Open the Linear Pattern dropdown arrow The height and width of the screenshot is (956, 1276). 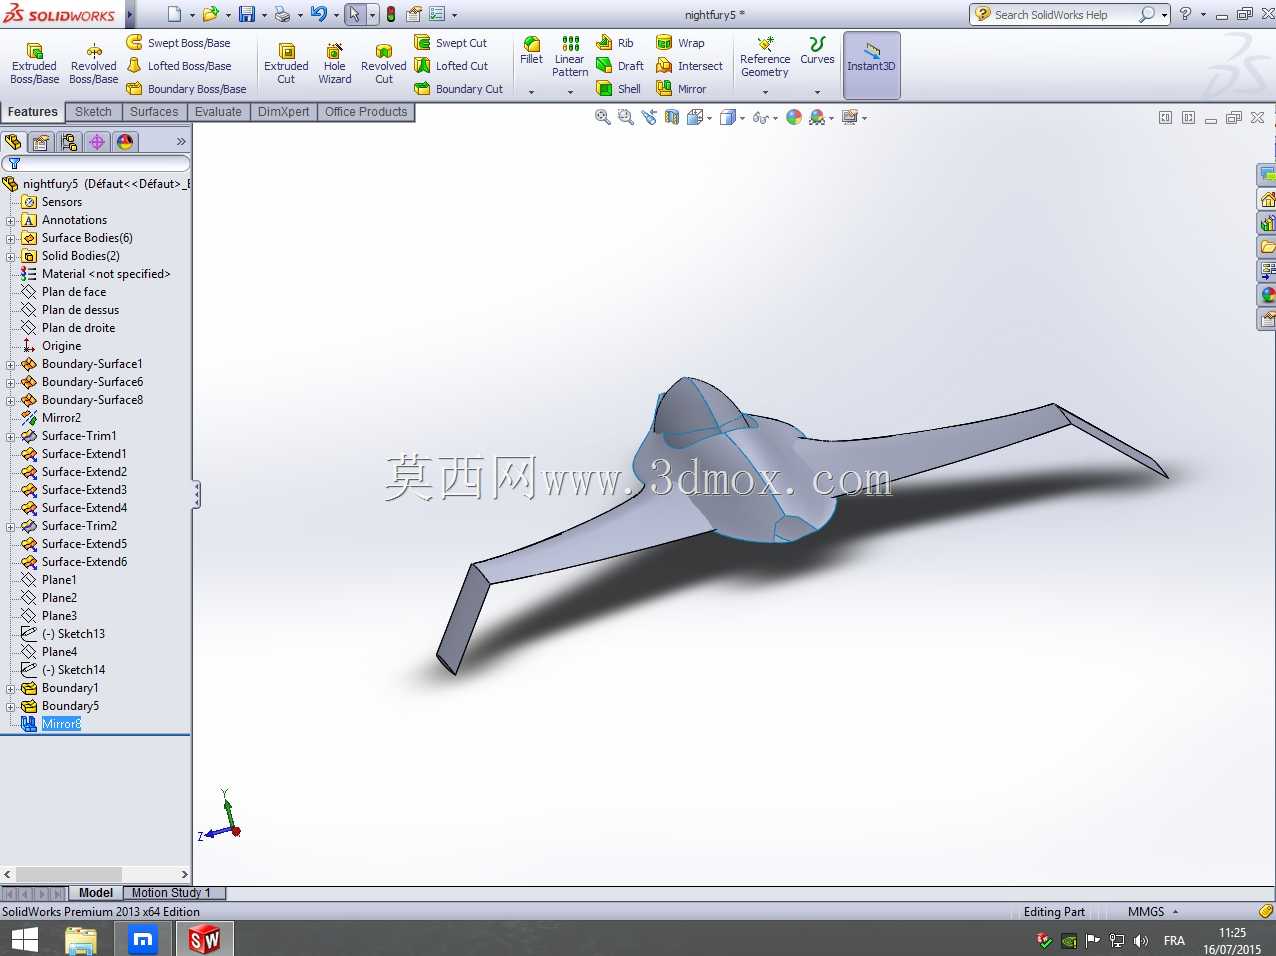click(x=570, y=92)
